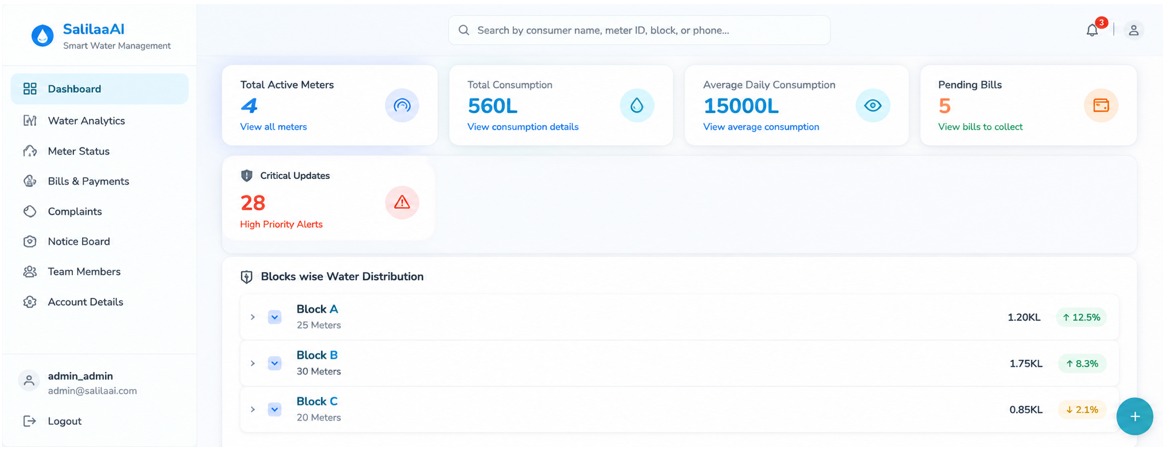Follow the View consumption details link

point(522,126)
